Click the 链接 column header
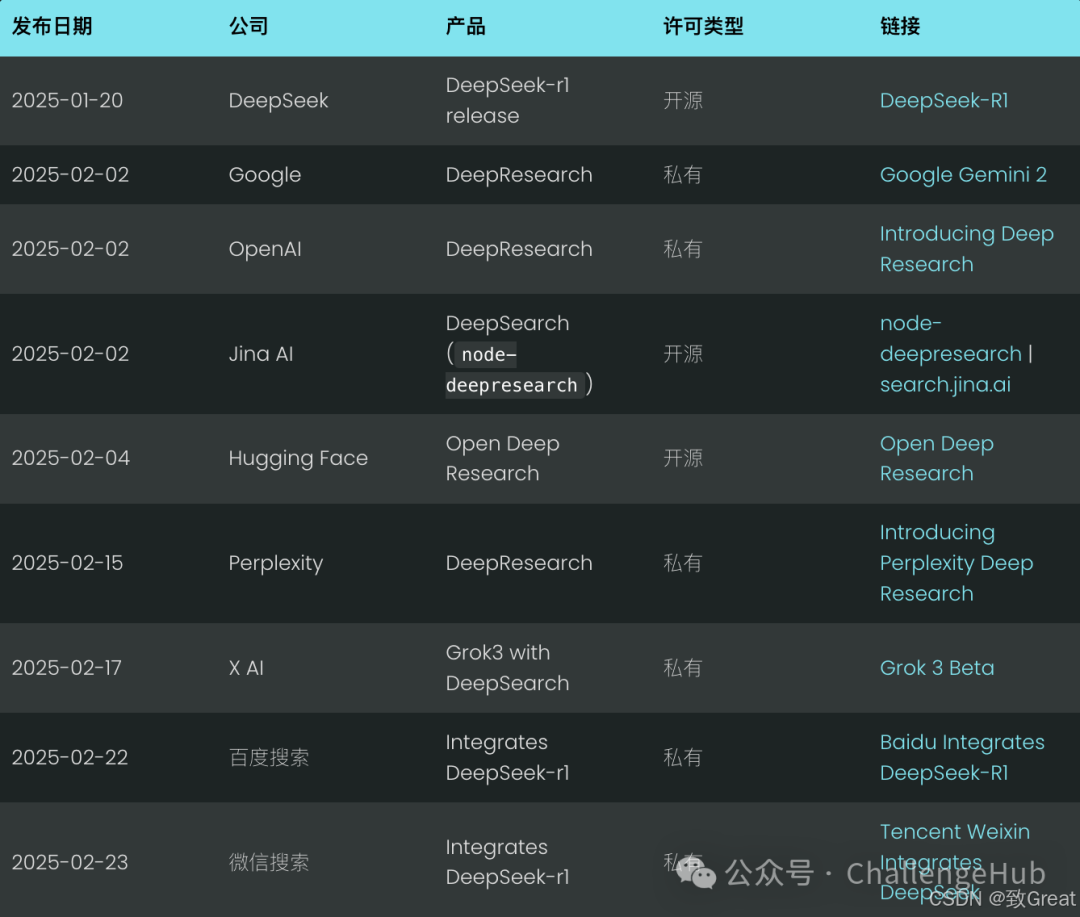 pyautogui.click(x=898, y=27)
